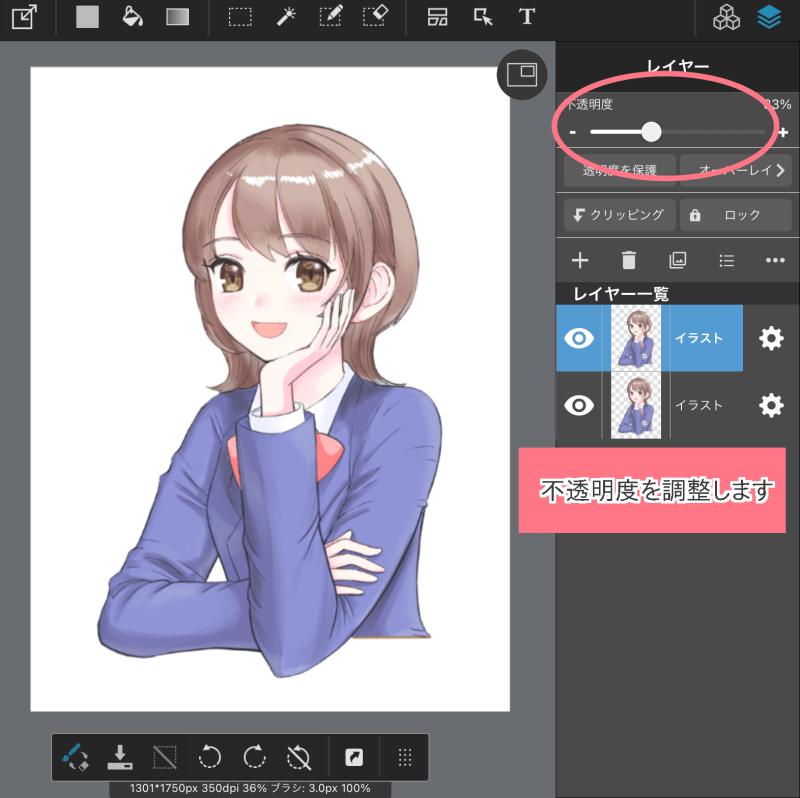800x798 pixels.
Task: Select the magic wand tool
Action: [x=285, y=17]
